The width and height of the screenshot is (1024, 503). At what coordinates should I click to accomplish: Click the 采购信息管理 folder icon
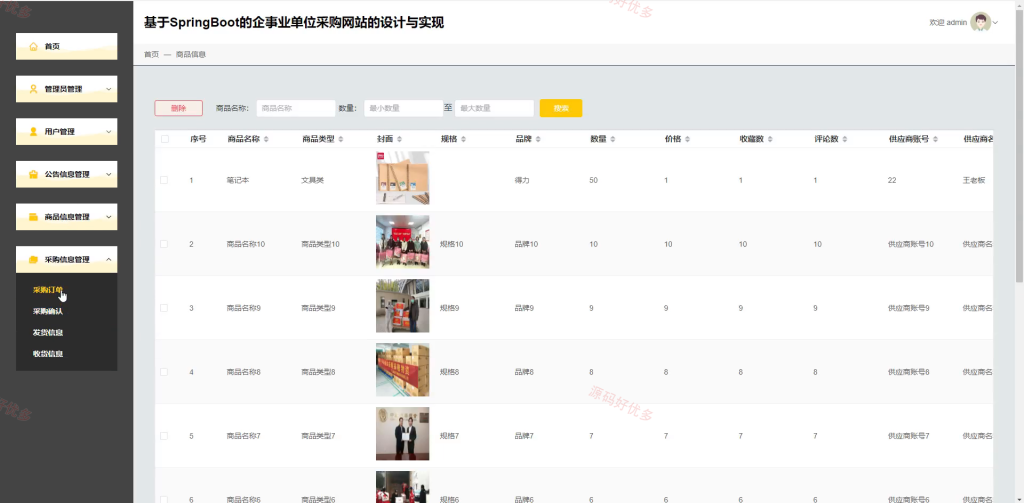pyautogui.click(x=33, y=259)
